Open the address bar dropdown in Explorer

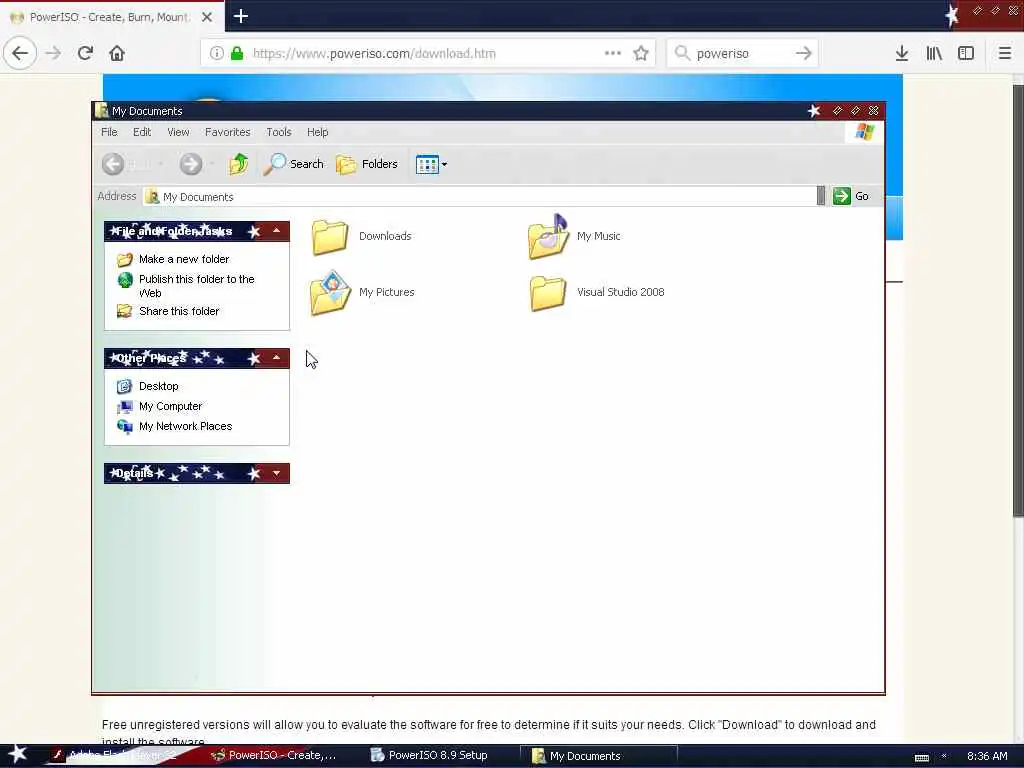coord(821,196)
